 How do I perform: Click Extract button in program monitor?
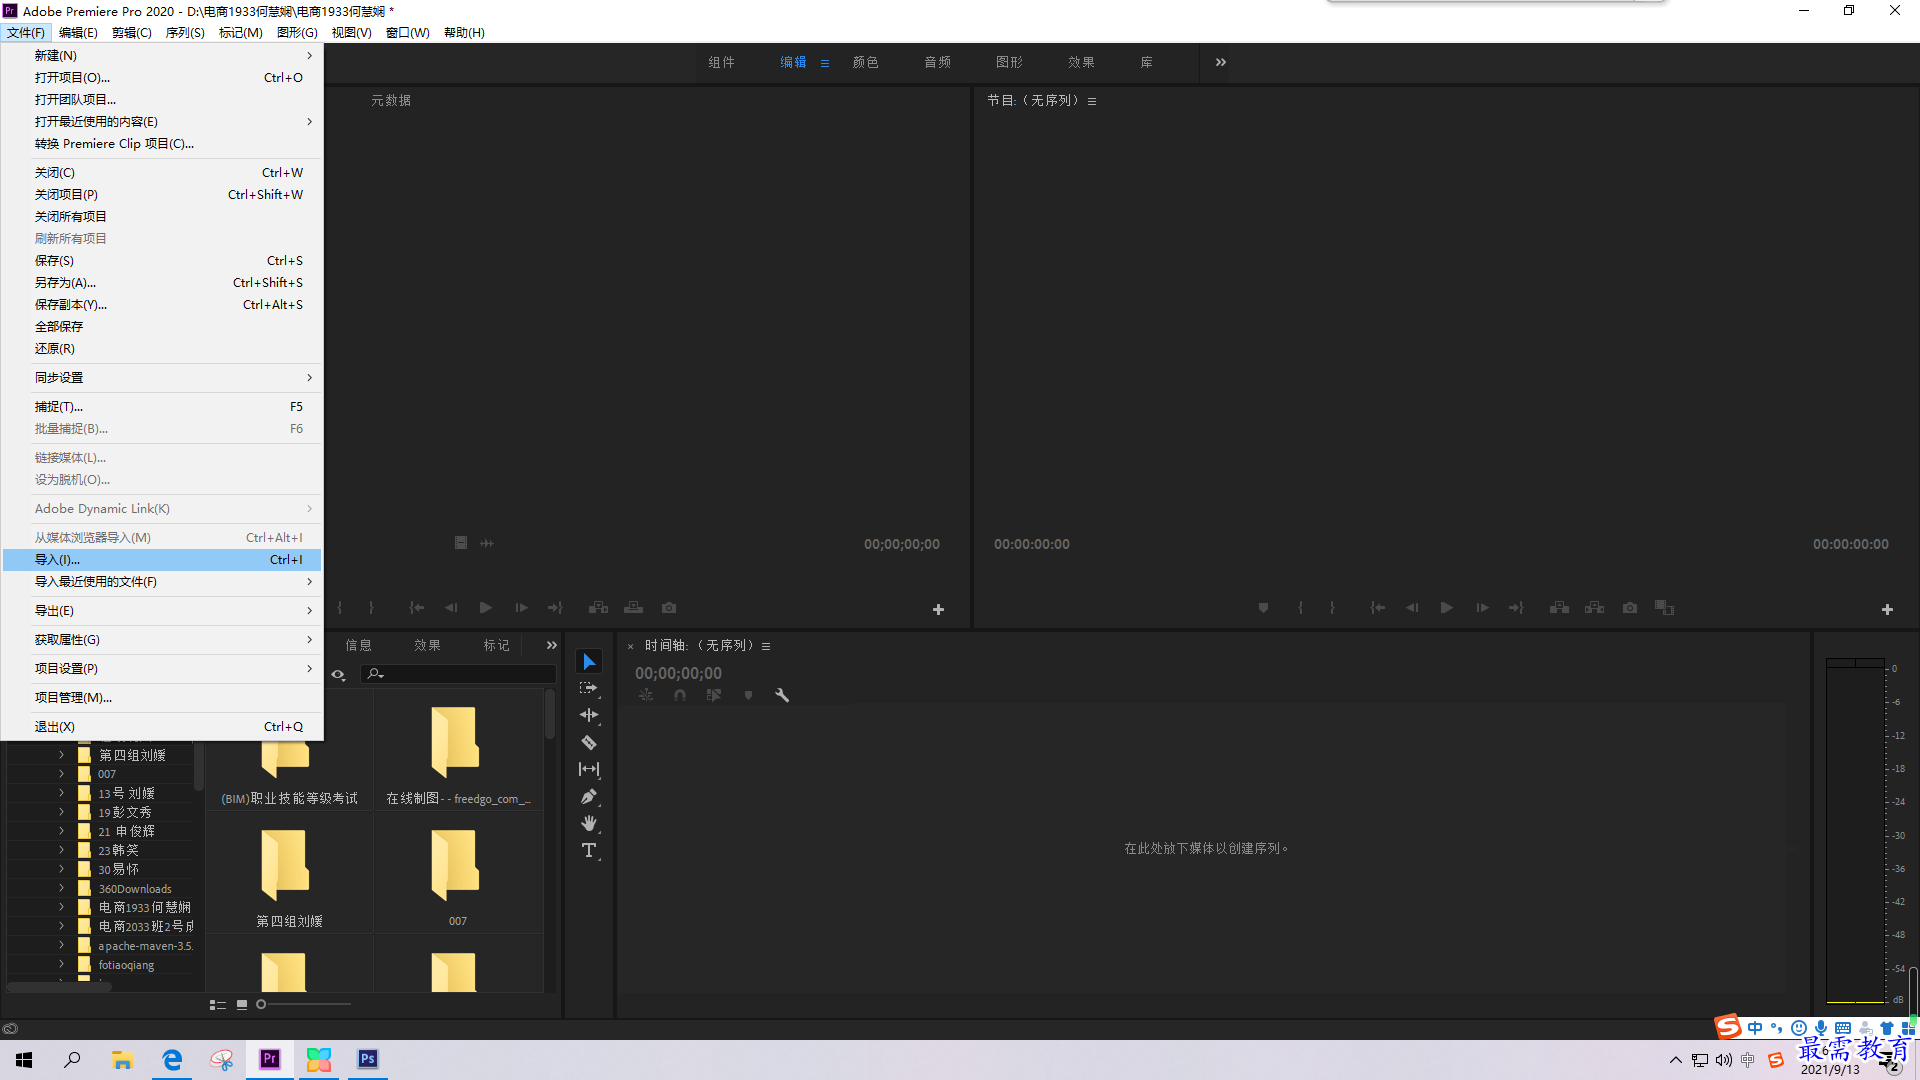click(x=1595, y=608)
